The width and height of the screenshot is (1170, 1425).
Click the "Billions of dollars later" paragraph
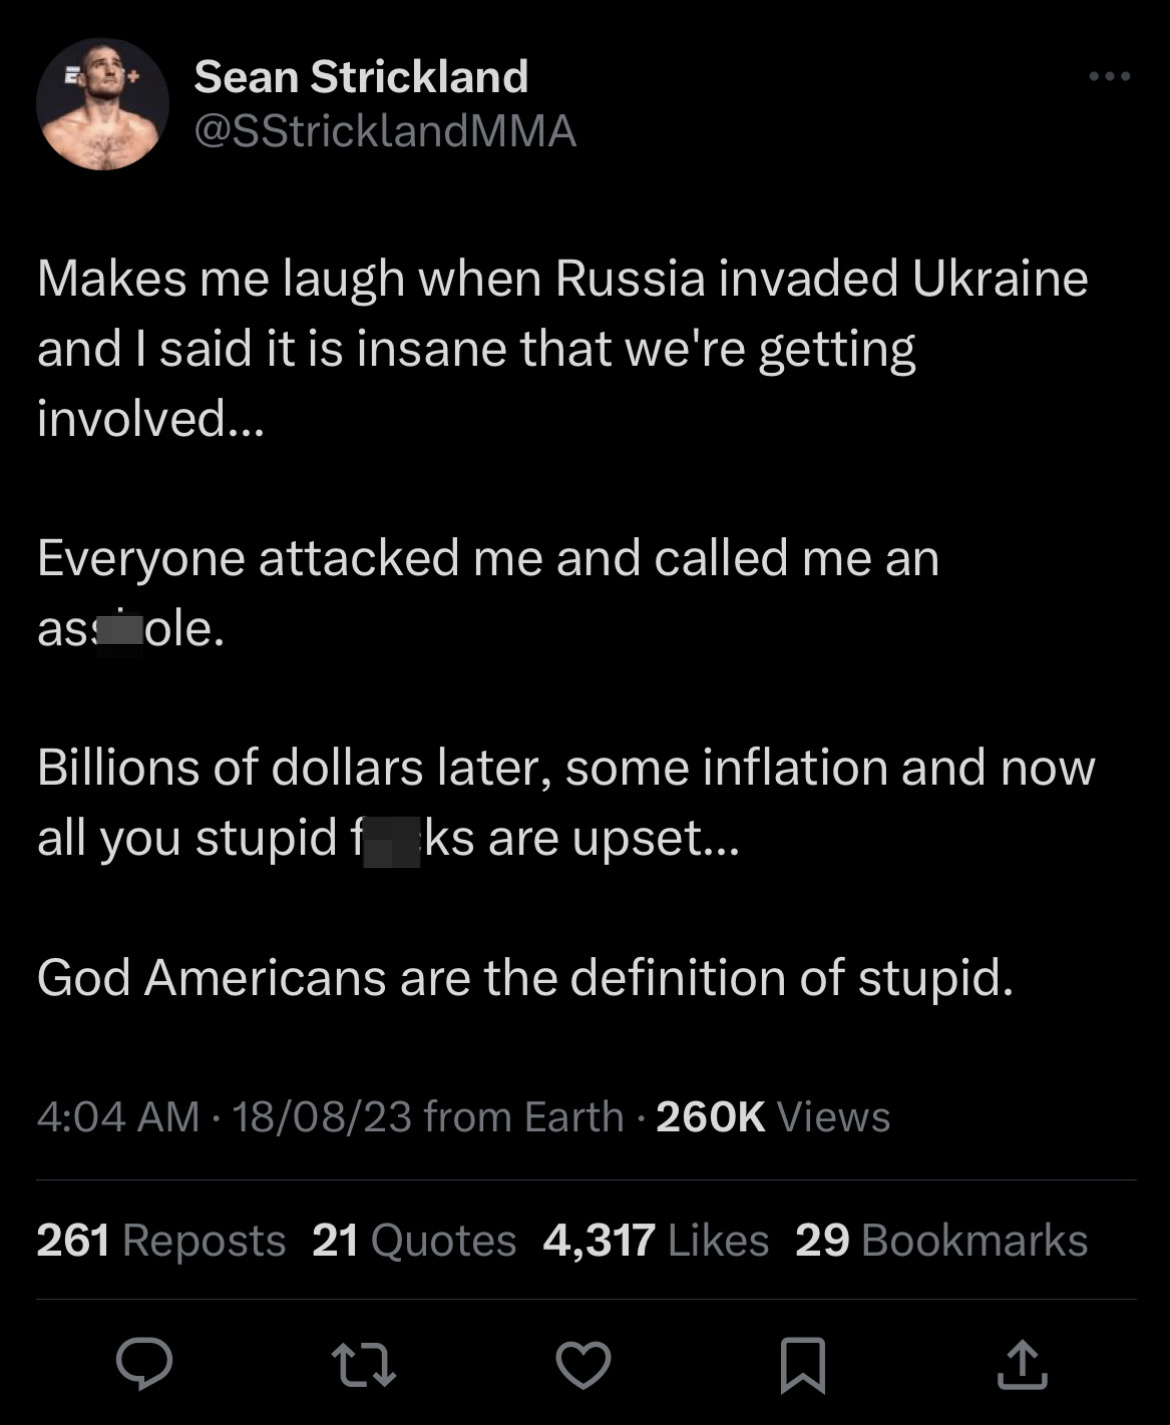[x=566, y=802]
